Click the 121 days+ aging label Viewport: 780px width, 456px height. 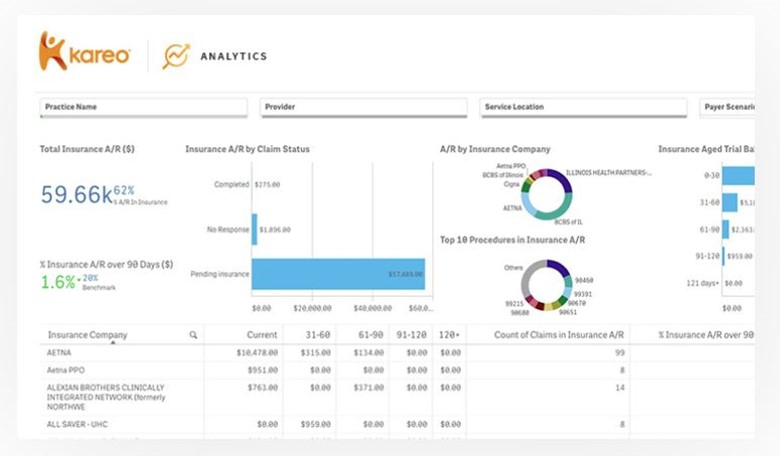tap(702, 283)
